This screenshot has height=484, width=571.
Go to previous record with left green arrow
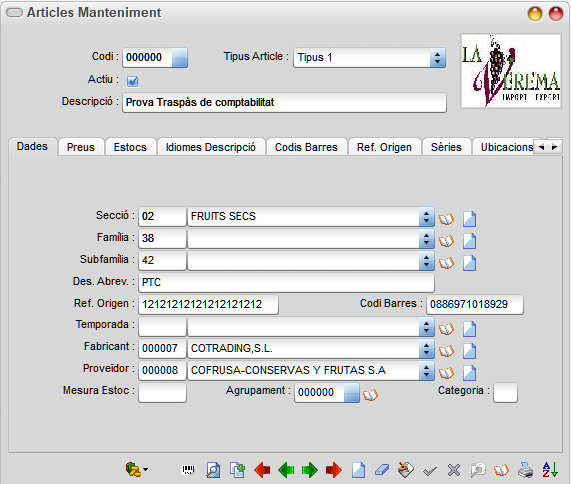click(286, 470)
